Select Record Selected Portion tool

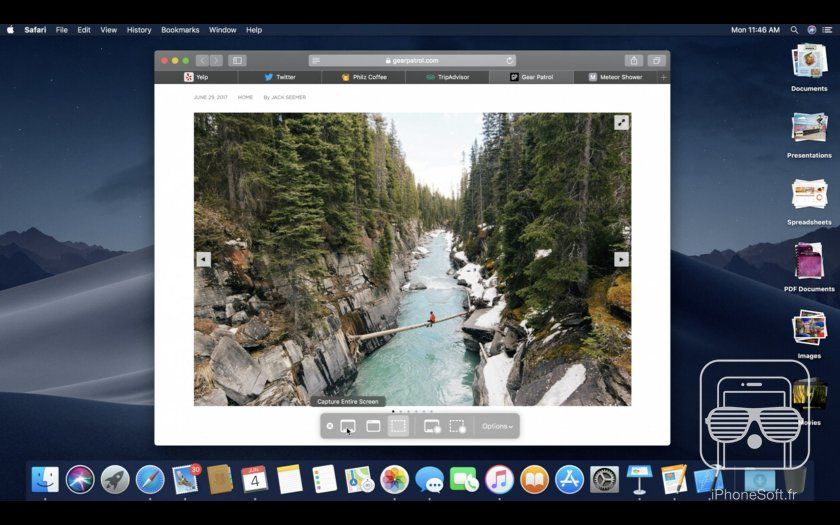pos(457,426)
